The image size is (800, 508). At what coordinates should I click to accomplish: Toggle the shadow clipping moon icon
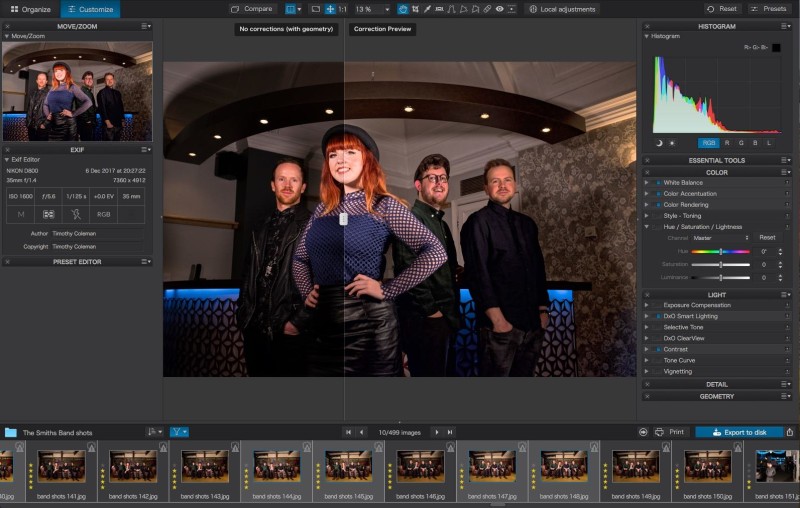[659, 143]
